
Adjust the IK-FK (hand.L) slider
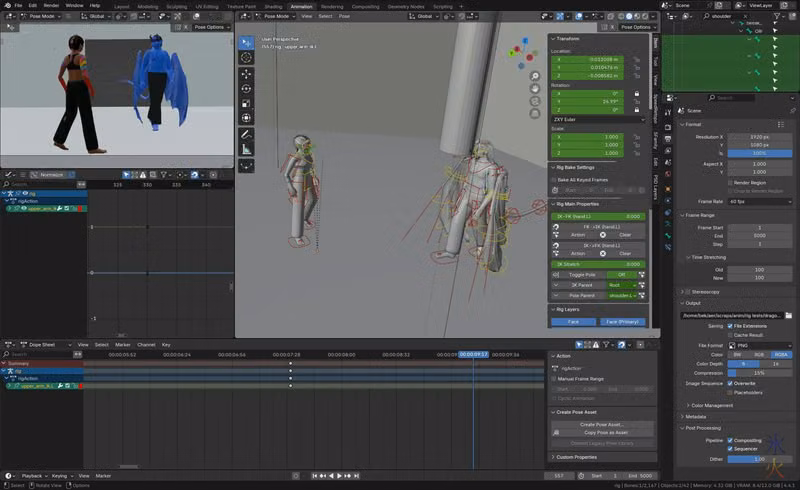point(598,216)
